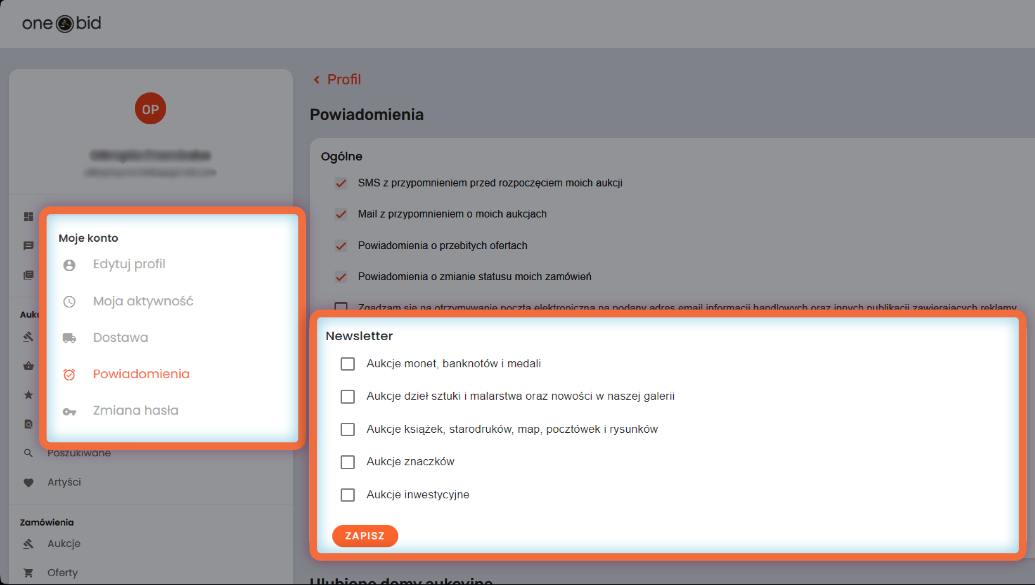Select Zmiana hasła menu item
This screenshot has width=1035, height=585.
[136, 411]
